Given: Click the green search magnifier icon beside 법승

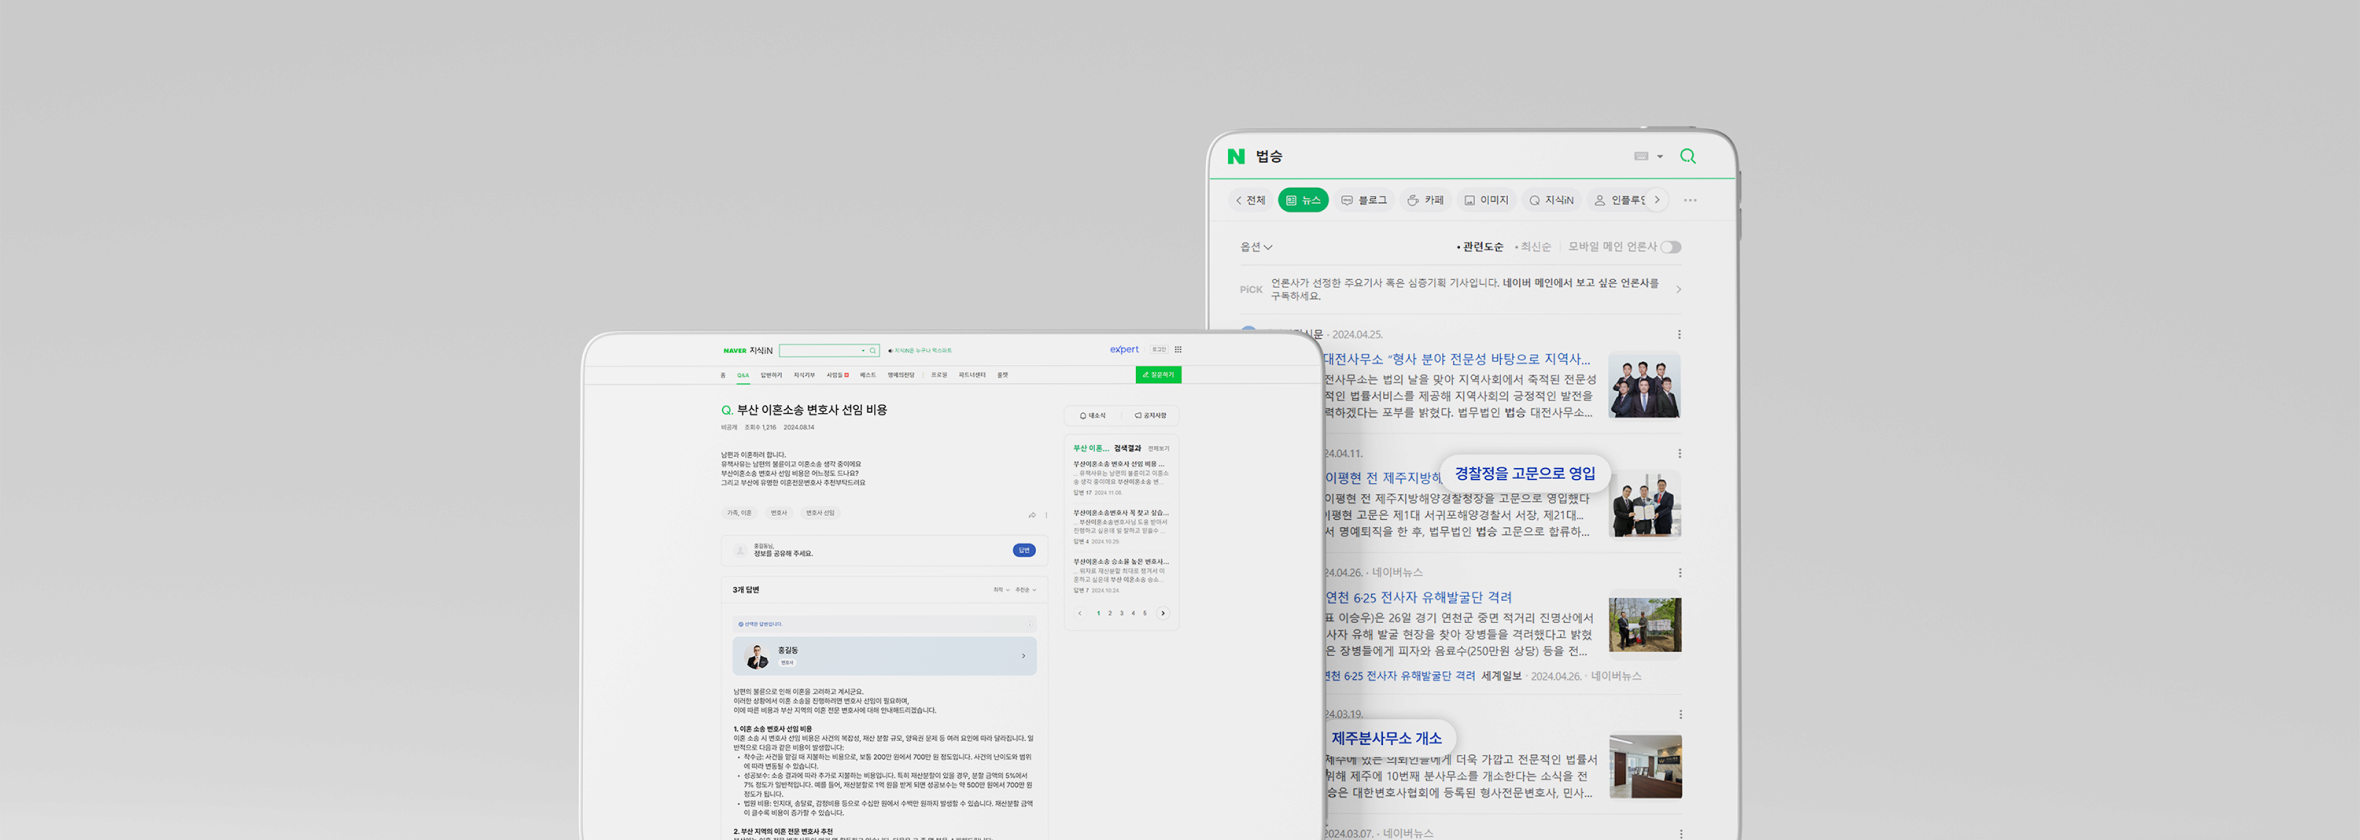Looking at the screenshot, I should pyautogui.click(x=1688, y=156).
